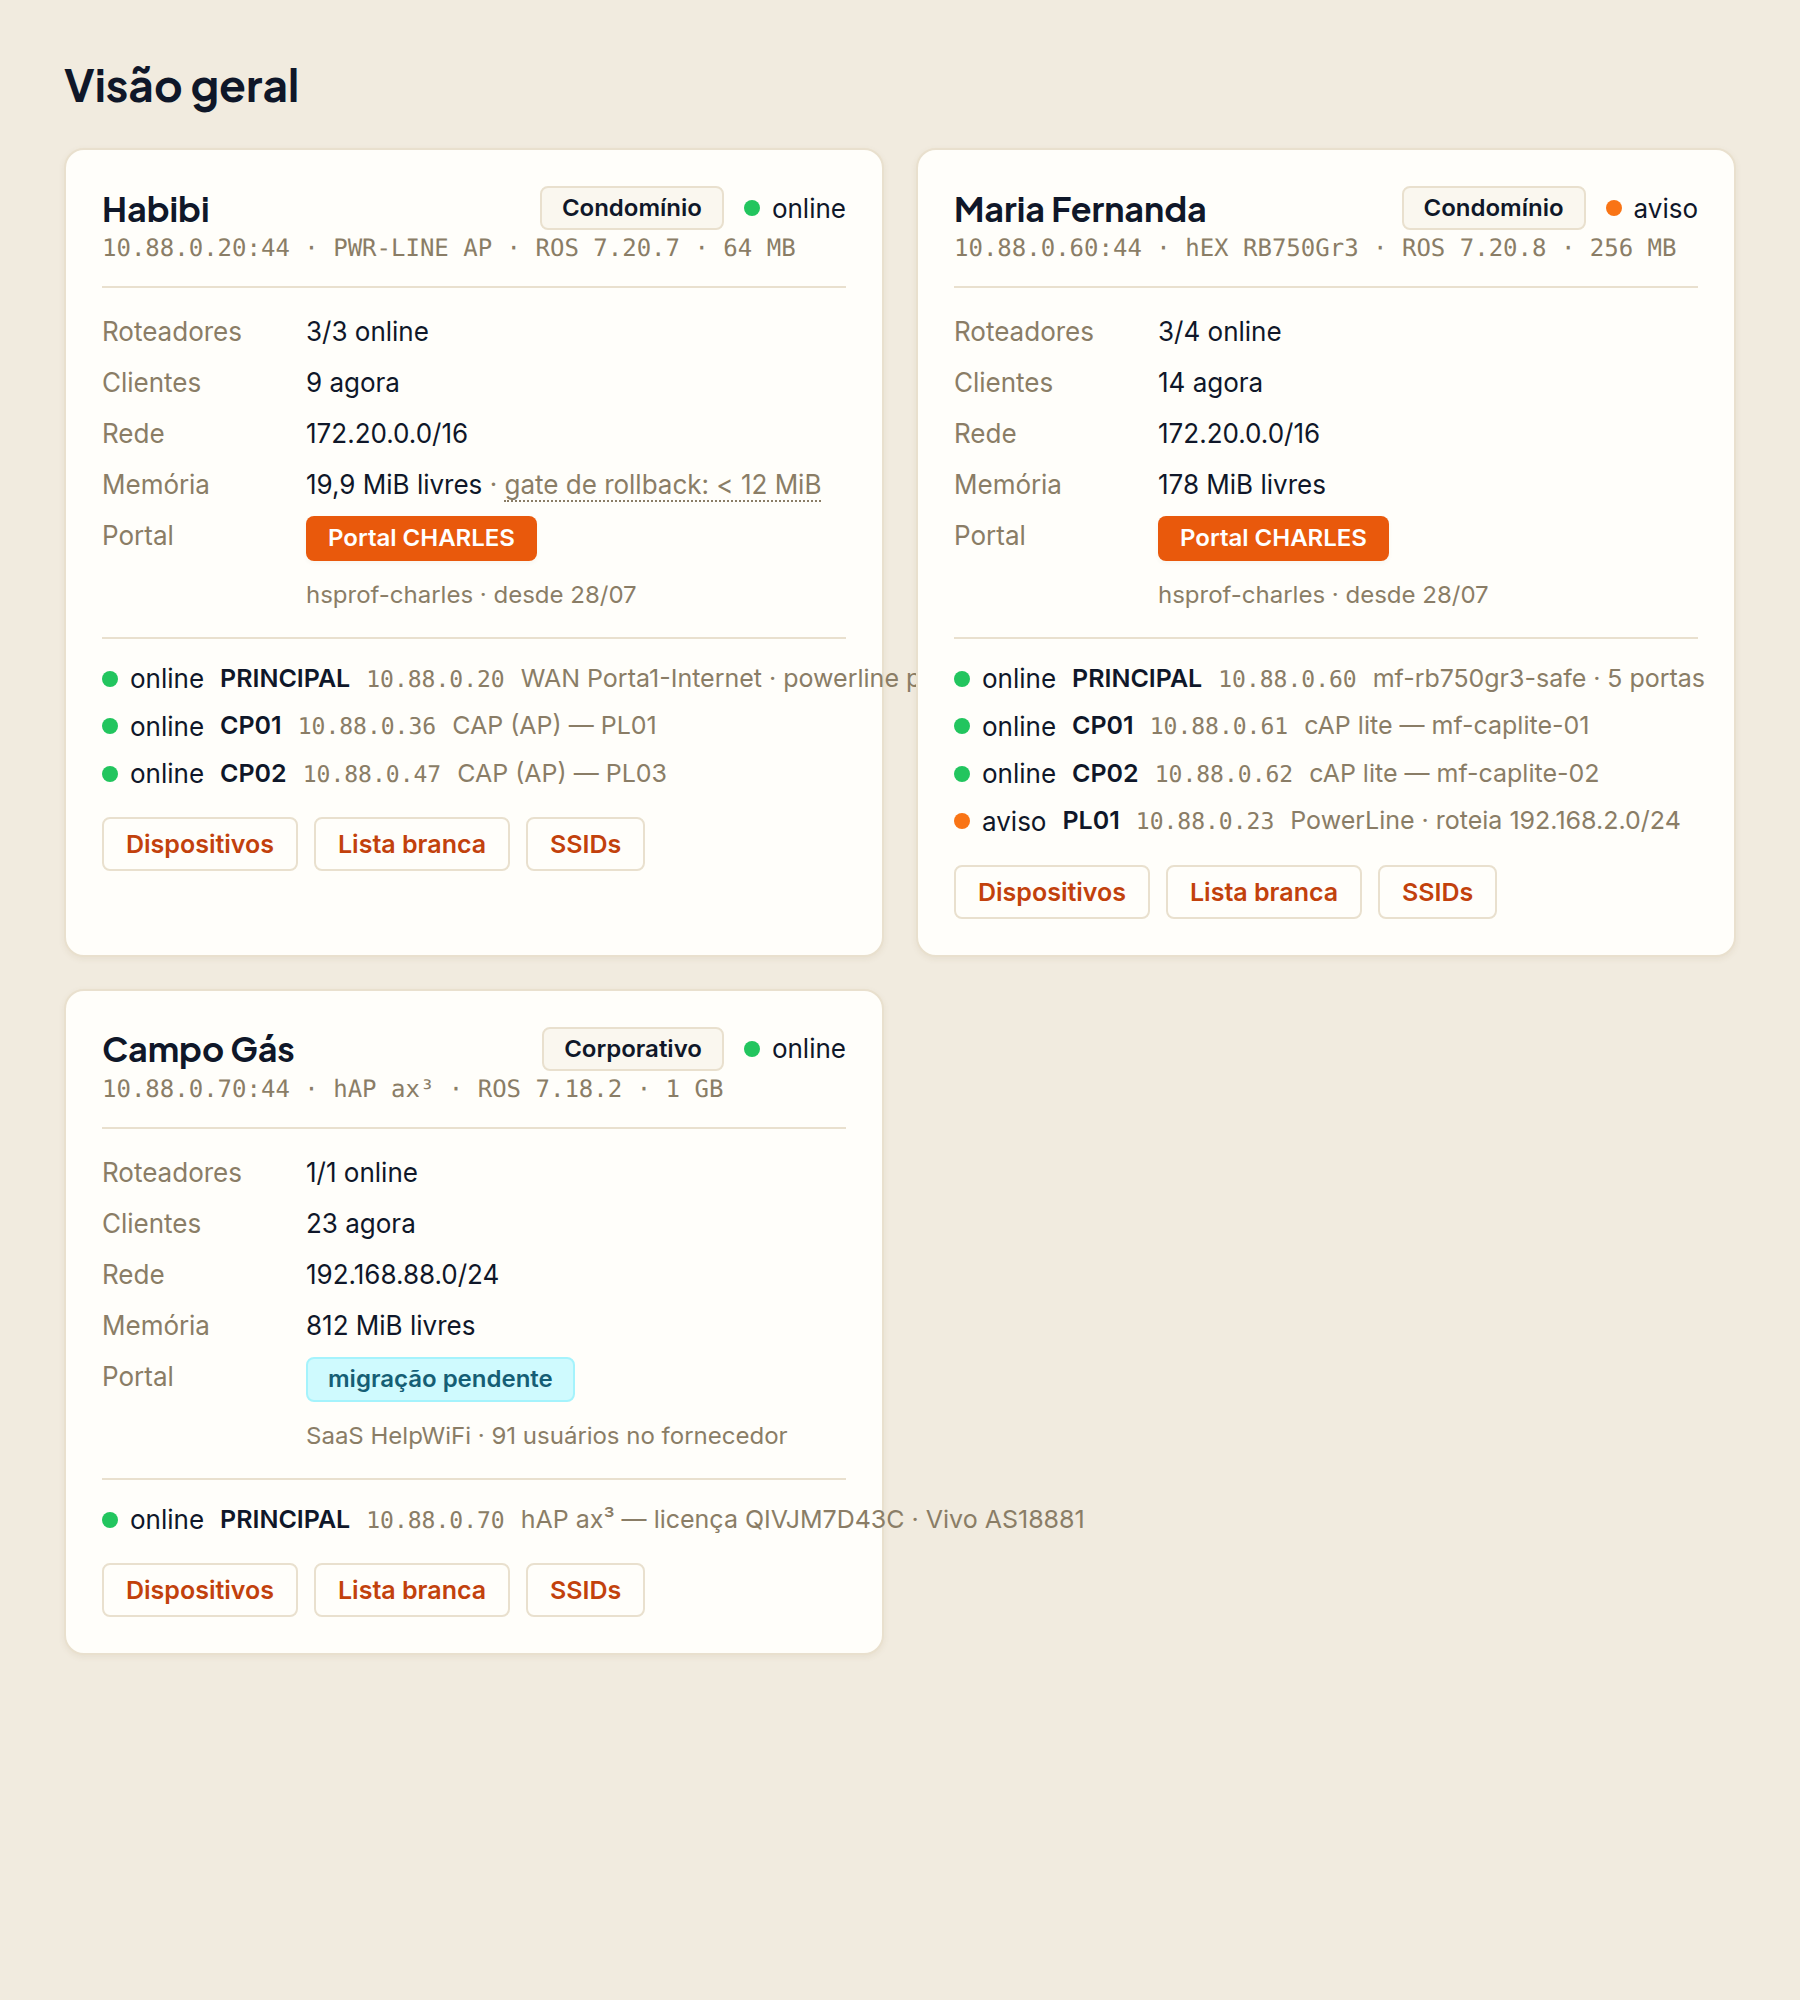Click Habibi's '3/3 online' routers value
This screenshot has height=2000, width=1800.
367,332
